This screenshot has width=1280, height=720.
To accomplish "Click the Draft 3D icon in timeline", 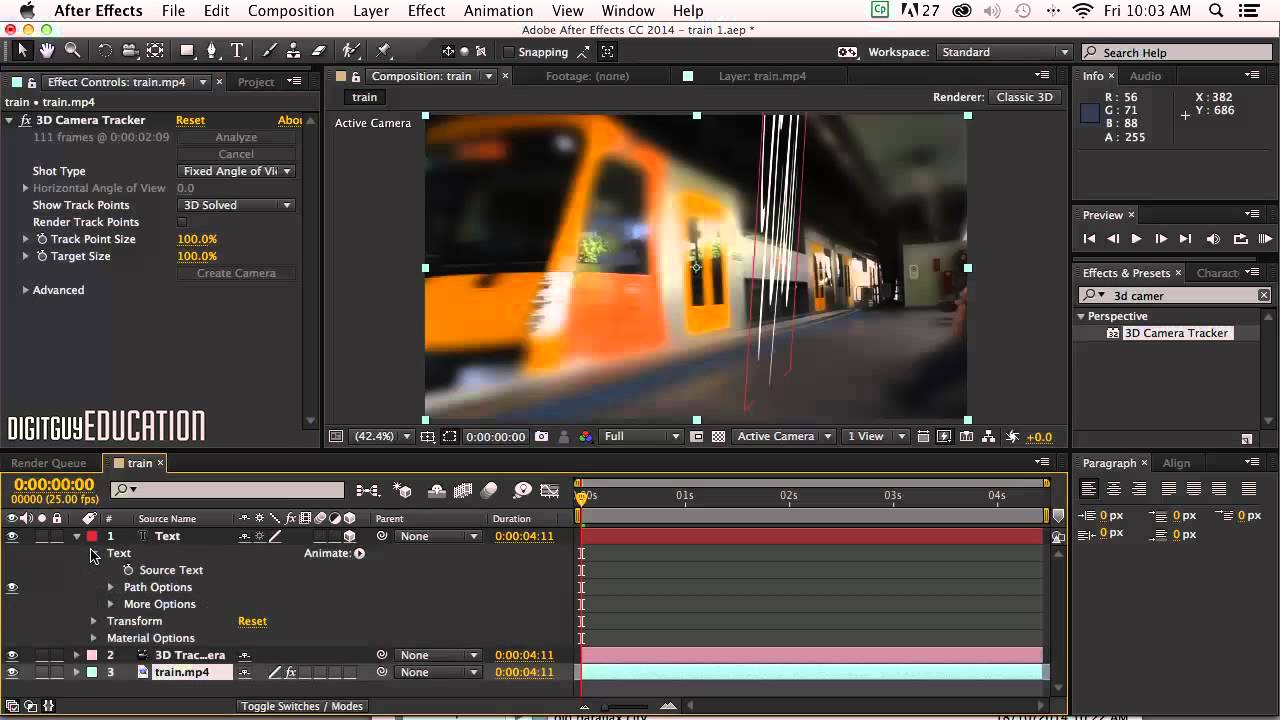I will (403, 490).
